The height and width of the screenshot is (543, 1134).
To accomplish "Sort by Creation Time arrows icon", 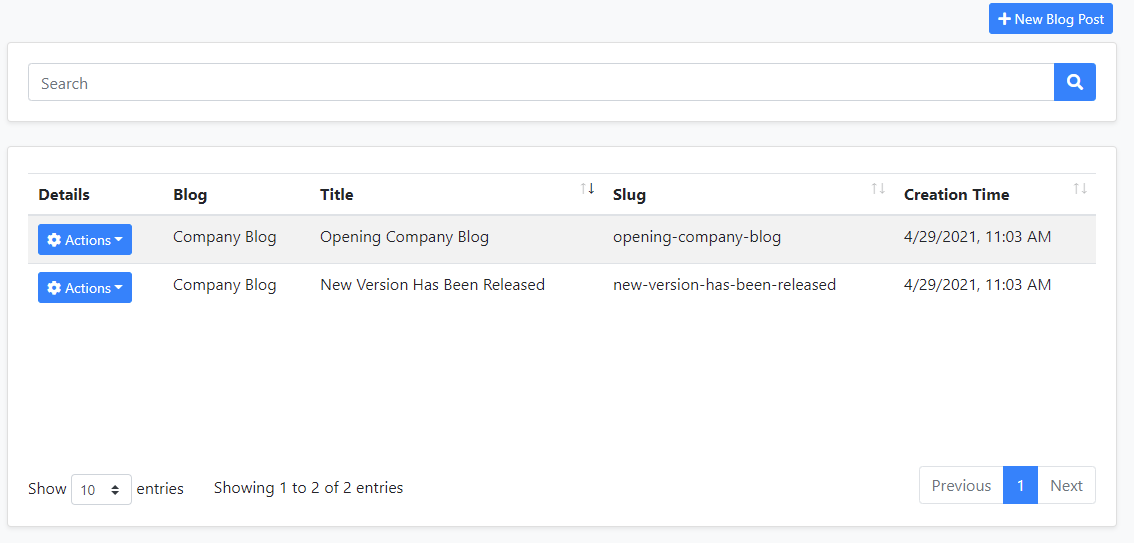I will pos(1080,188).
